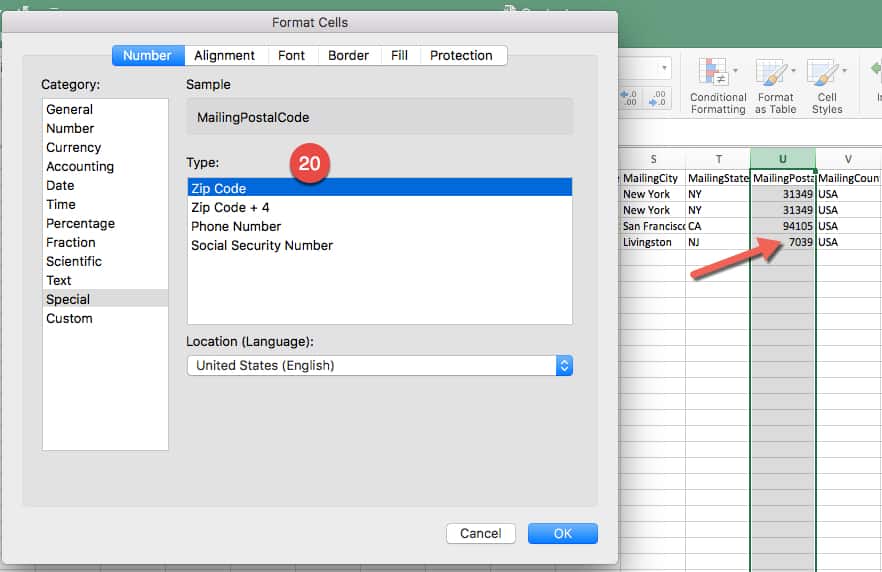The image size is (882, 572).
Task: Select column U header
Action: pos(782,159)
